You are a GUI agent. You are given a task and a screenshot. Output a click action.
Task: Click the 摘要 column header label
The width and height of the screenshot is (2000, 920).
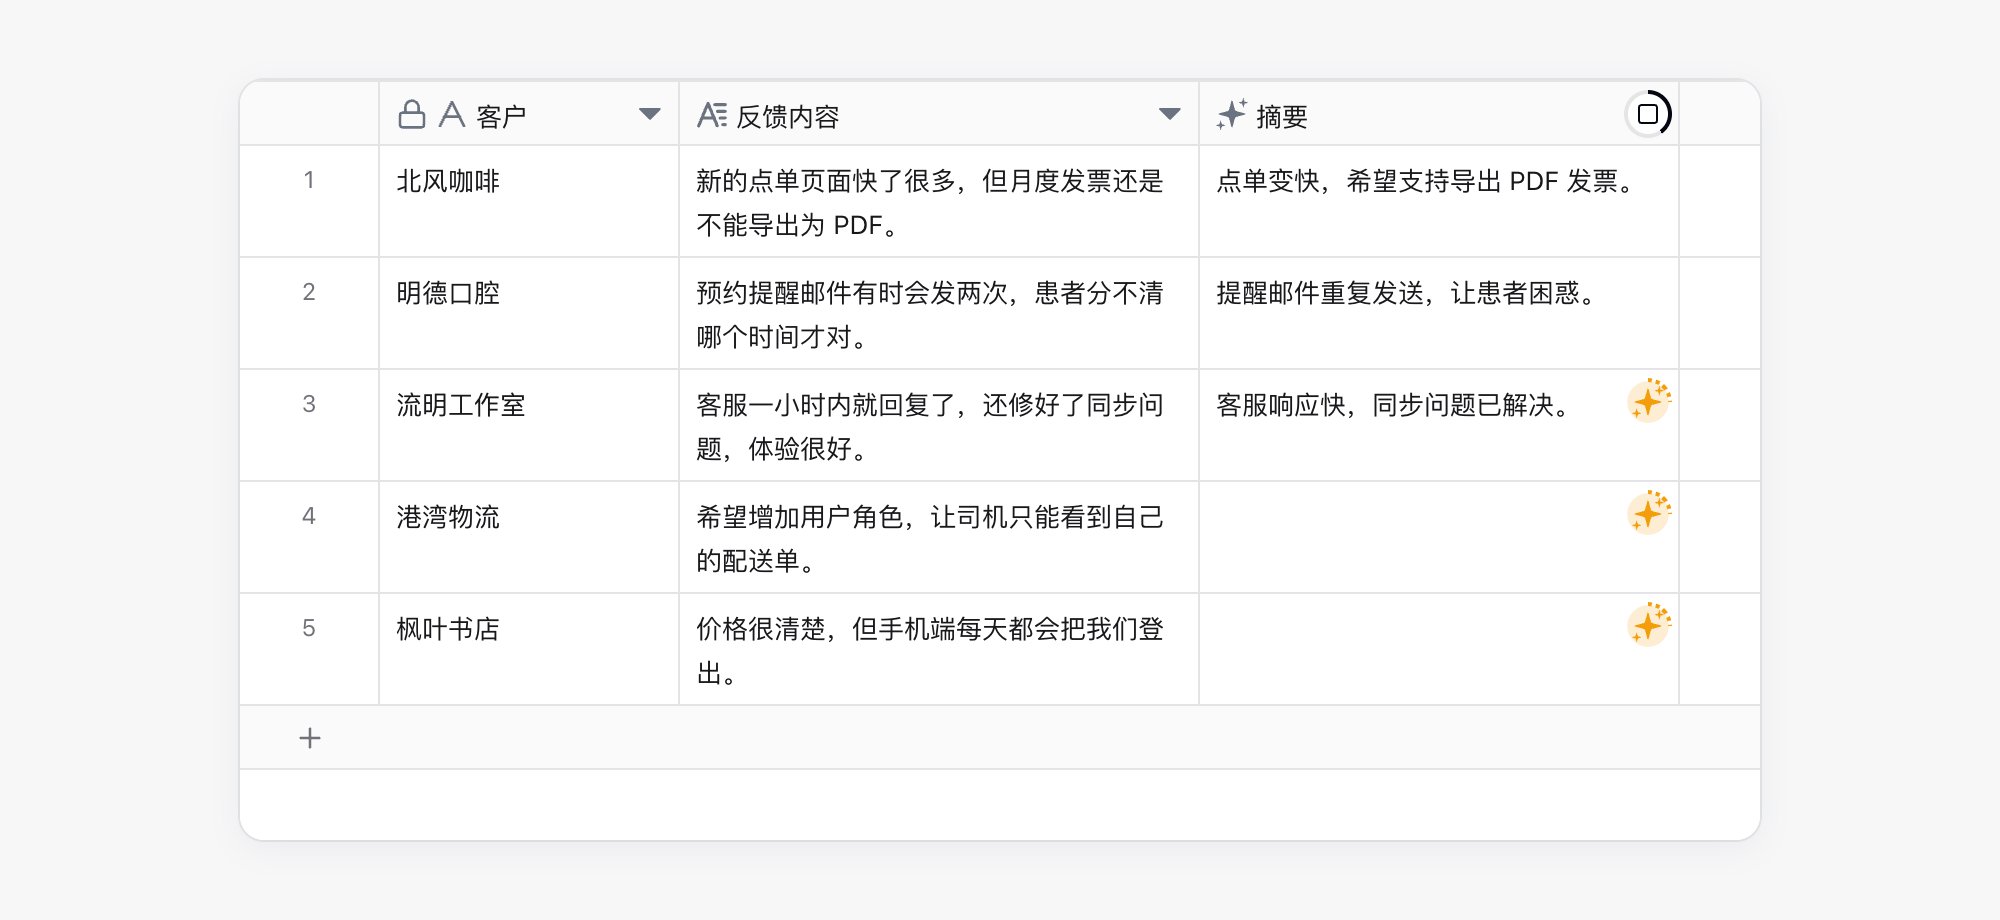coord(1282,116)
